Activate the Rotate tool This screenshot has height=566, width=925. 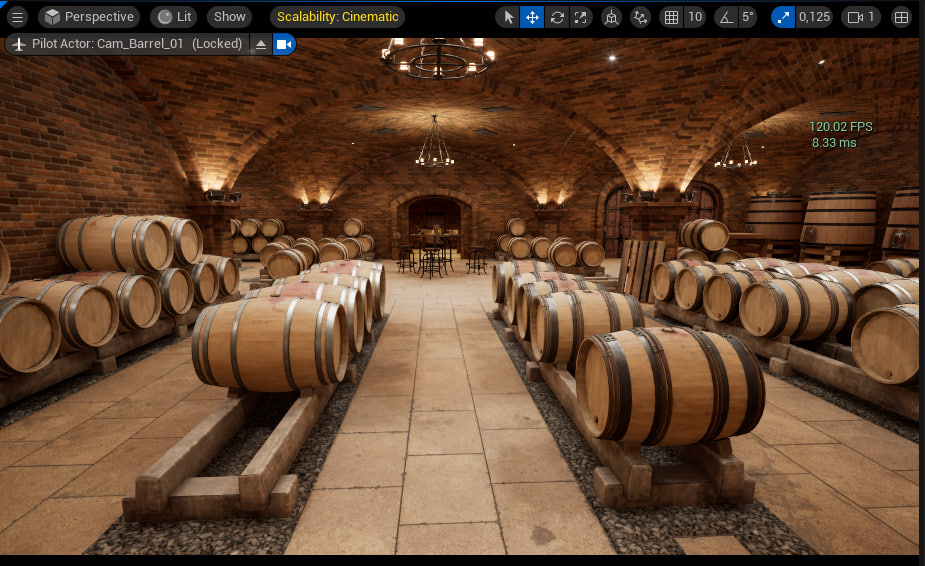557,17
